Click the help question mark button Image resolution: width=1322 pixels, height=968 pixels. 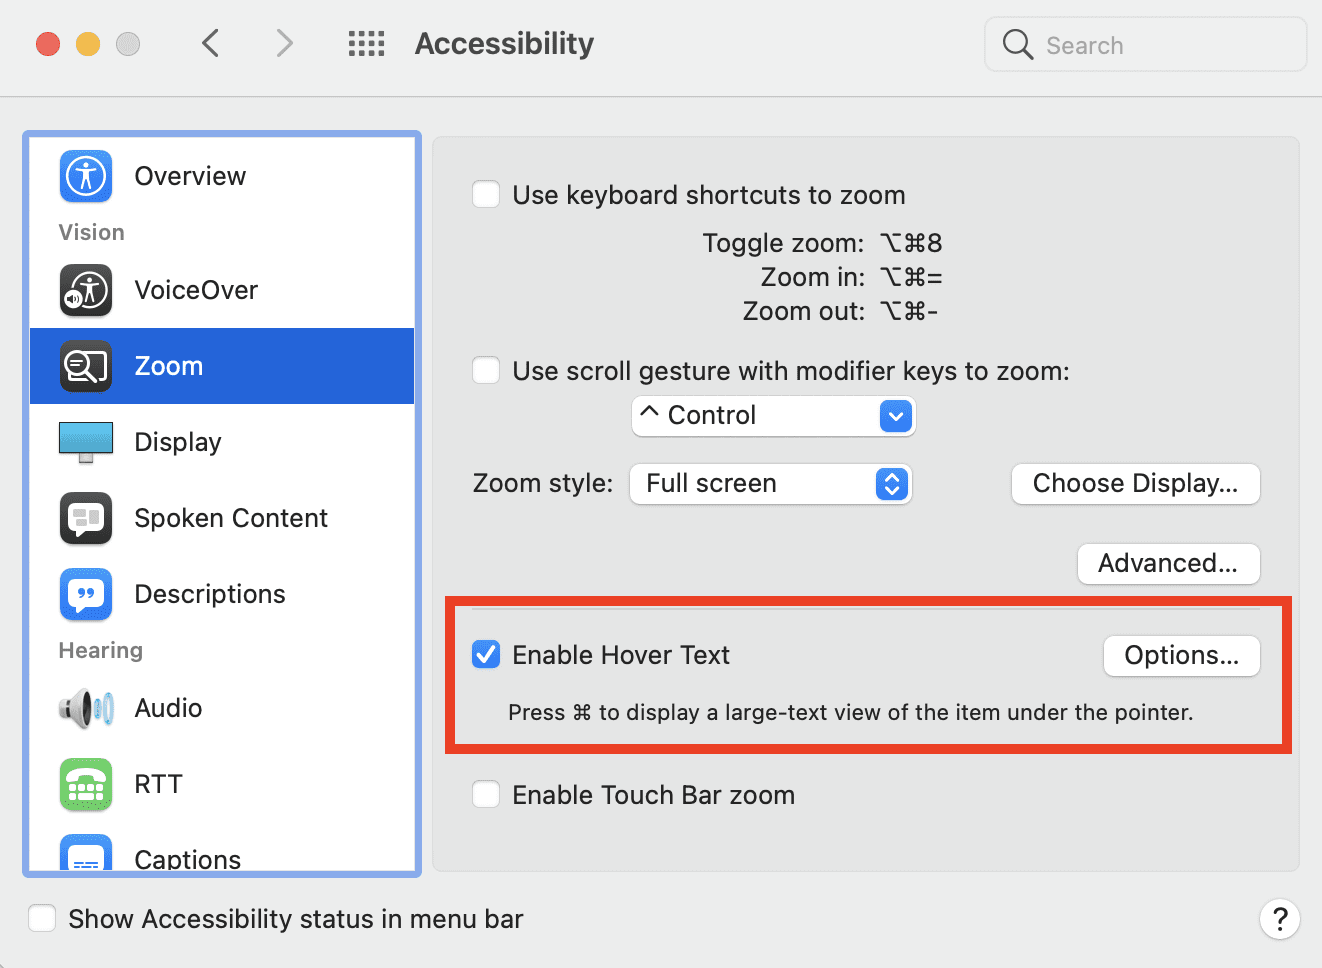tap(1279, 919)
